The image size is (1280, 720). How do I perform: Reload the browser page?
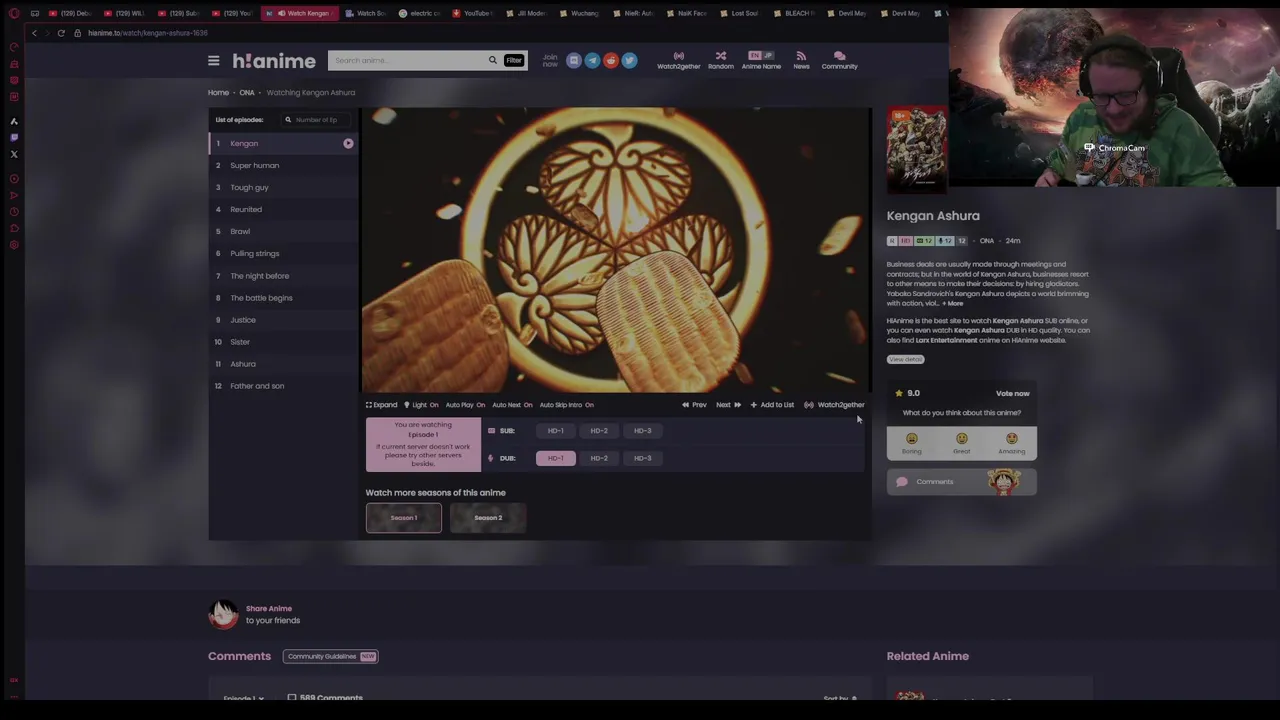(61, 33)
